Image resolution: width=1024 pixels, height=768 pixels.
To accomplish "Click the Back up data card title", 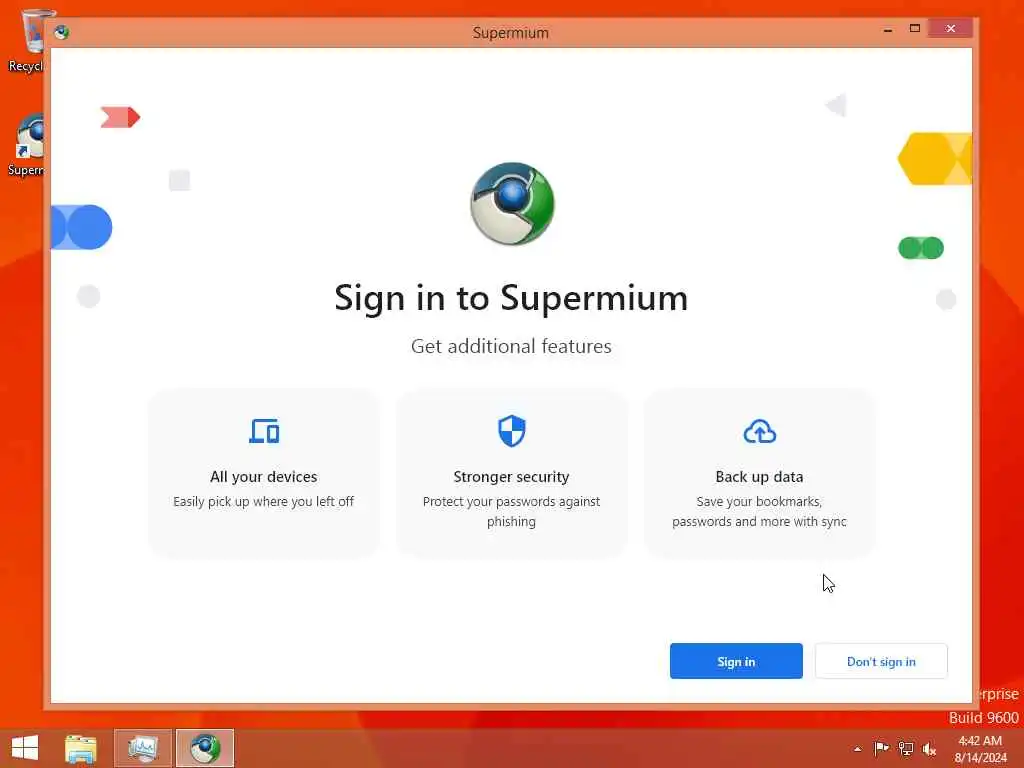I will [x=760, y=477].
